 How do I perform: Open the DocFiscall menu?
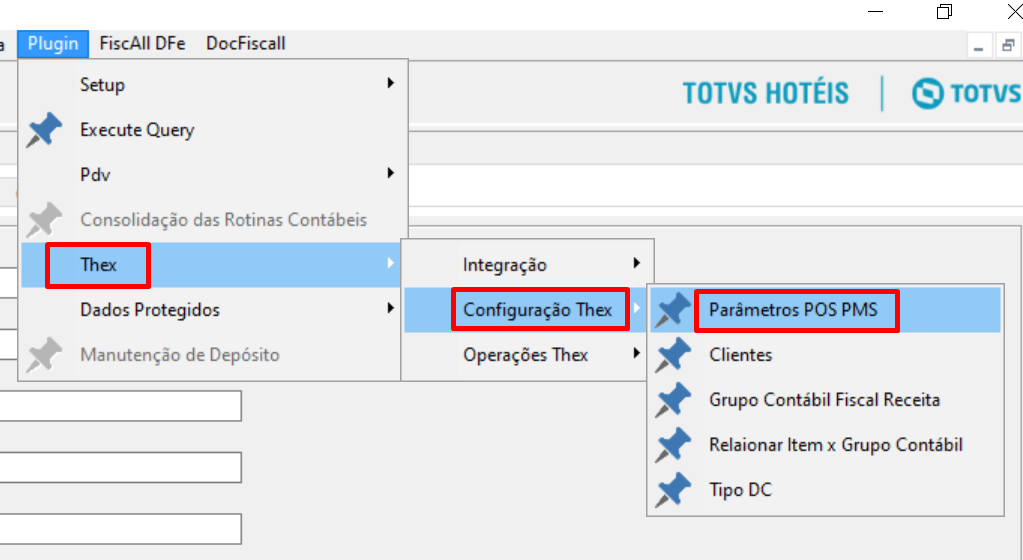coord(245,44)
